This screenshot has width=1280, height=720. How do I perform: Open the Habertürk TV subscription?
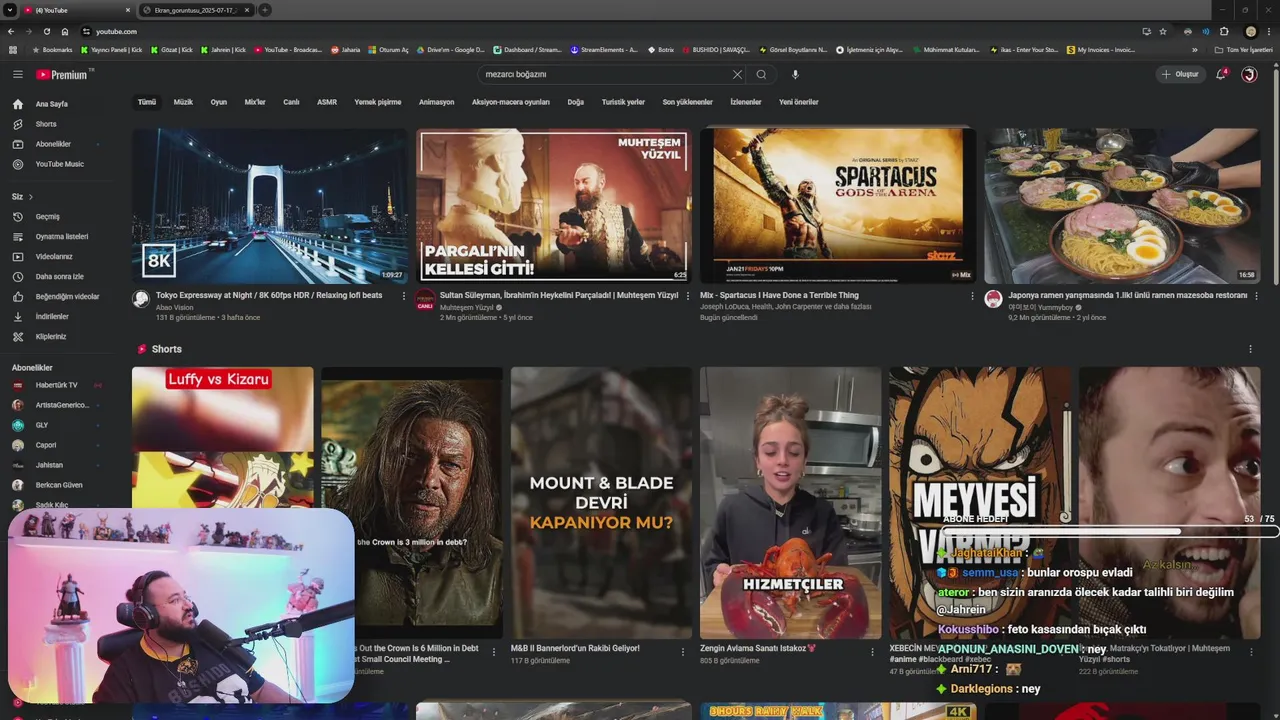click(56, 385)
